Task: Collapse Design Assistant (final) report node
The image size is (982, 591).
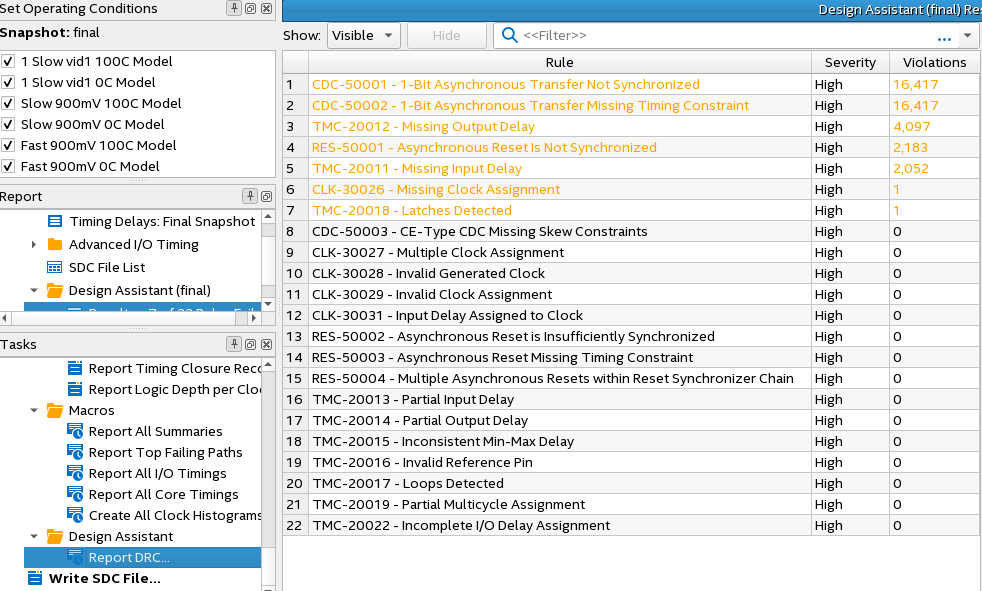Action: pos(34,290)
